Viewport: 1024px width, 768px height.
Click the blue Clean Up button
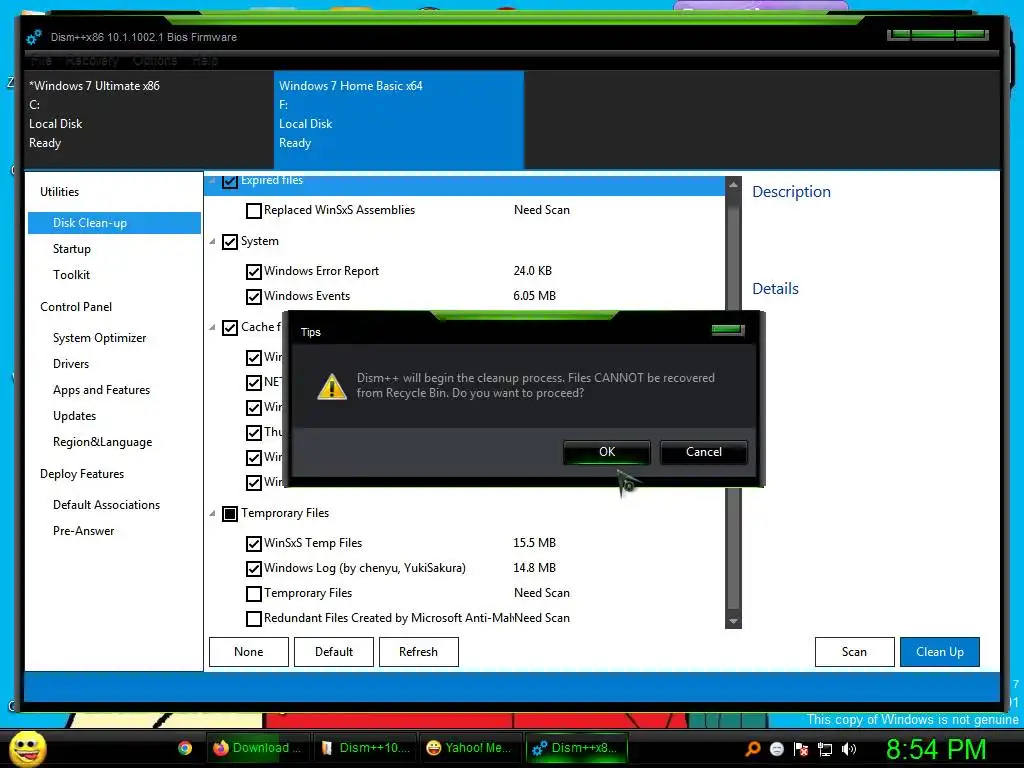[940, 652]
